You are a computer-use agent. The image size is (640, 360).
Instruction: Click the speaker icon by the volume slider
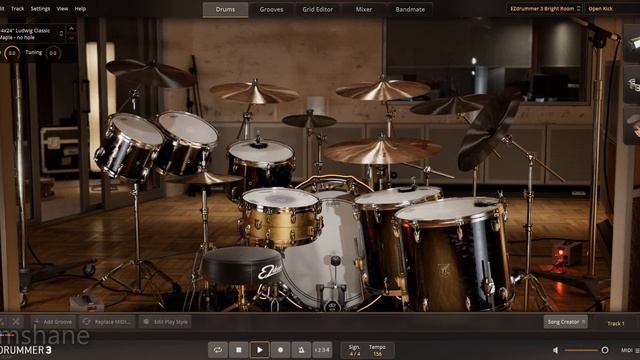555,350
